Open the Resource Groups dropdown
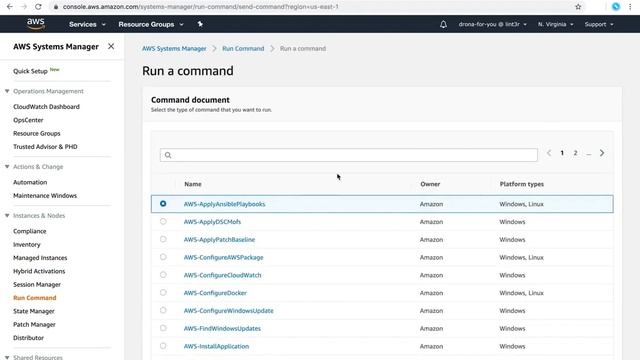 click(x=151, y=24)
